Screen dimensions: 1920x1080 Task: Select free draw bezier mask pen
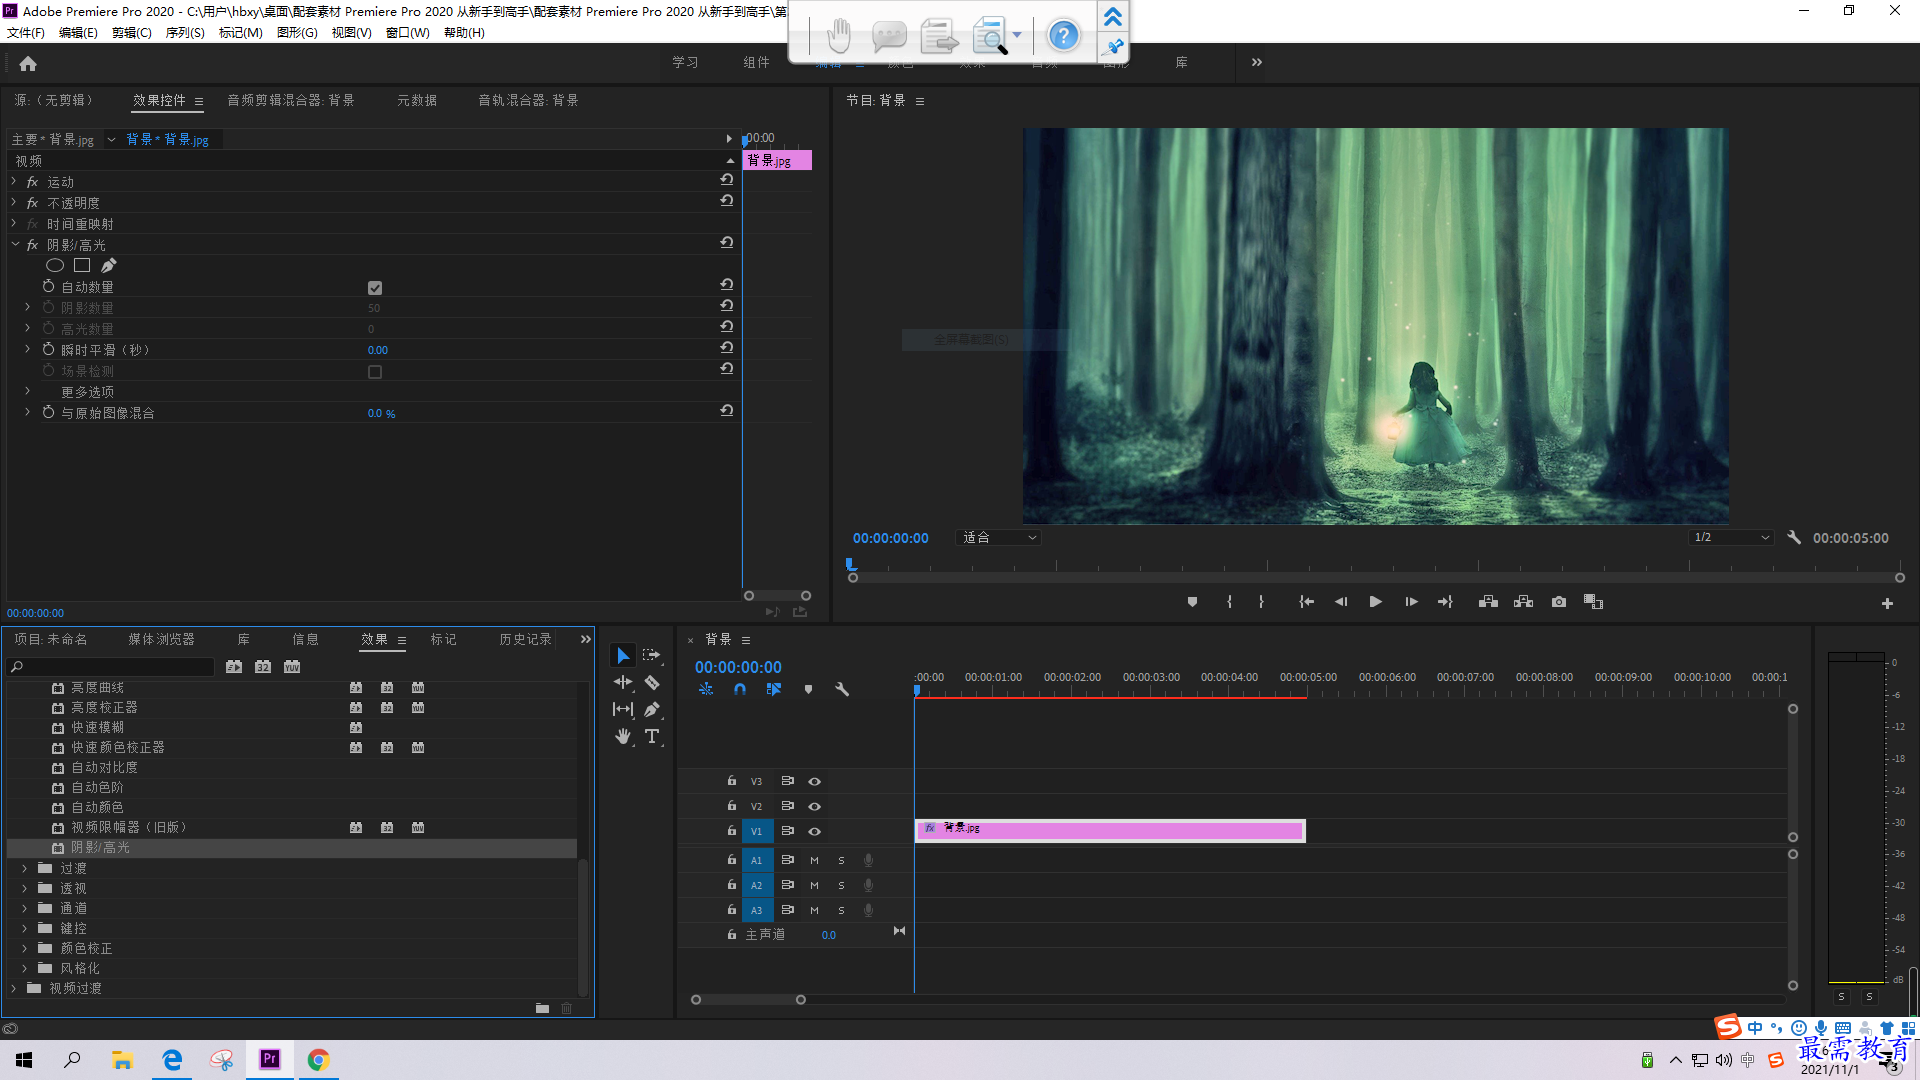[x=109, y=265]
